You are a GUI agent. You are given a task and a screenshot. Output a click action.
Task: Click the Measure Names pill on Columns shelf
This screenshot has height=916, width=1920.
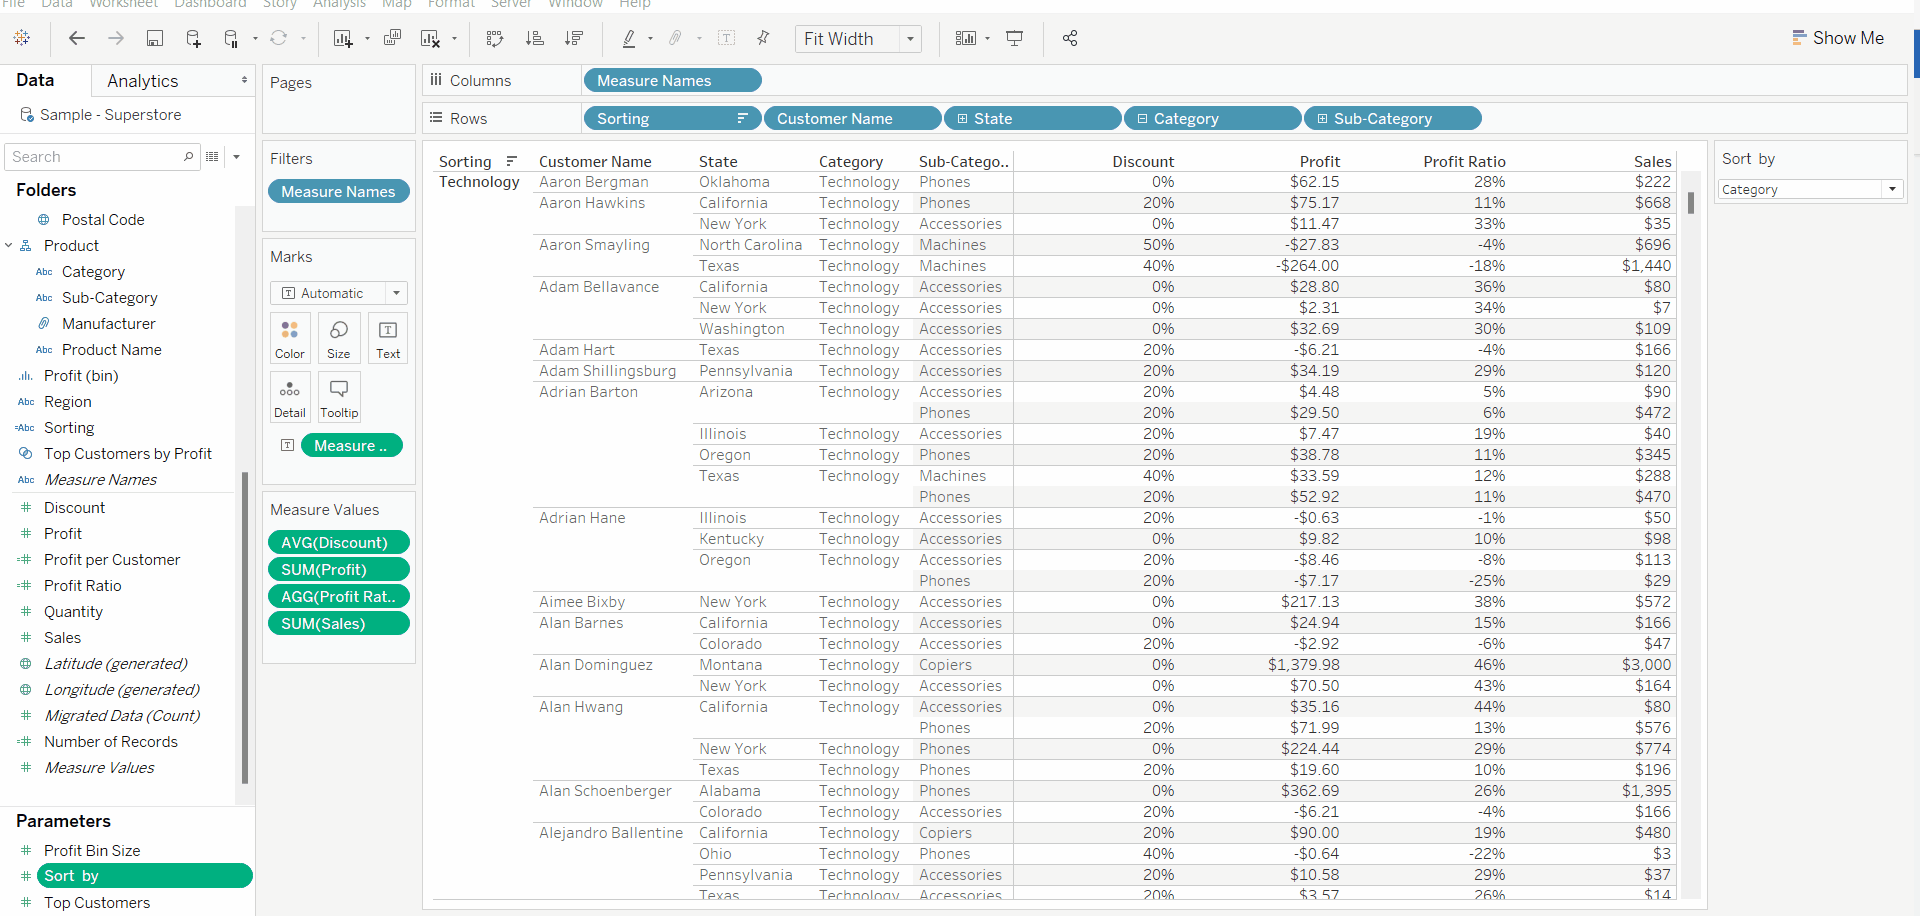click(x=672, y=81)
